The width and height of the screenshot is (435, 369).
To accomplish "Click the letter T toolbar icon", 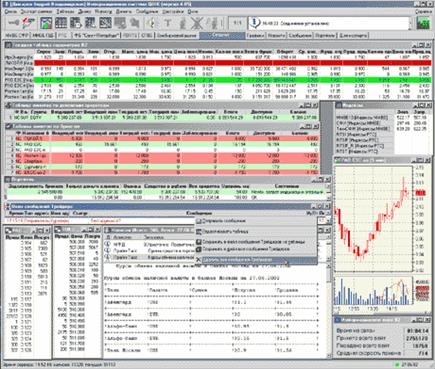I will coord(168,23).
